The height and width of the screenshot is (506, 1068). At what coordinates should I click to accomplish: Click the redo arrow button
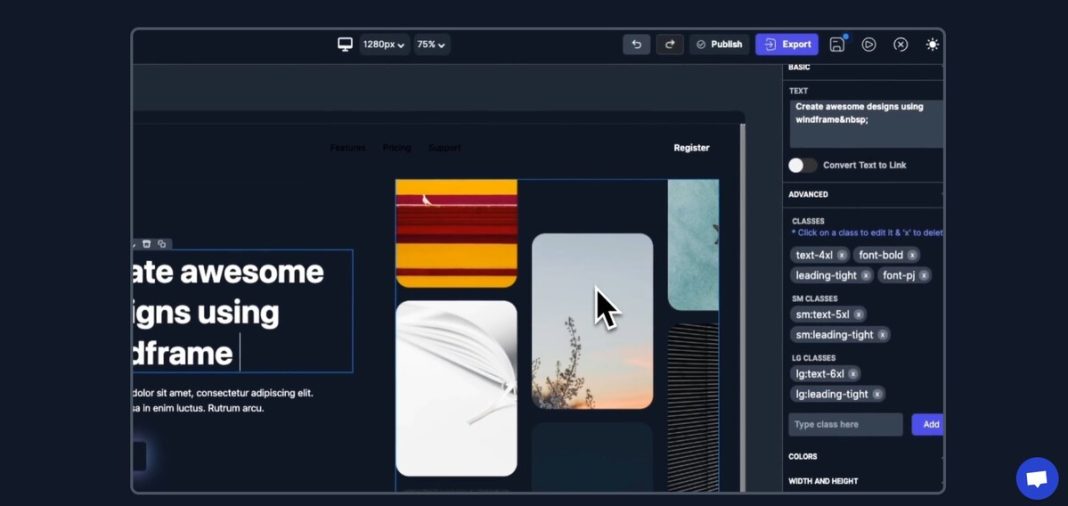[x=670, y=44]
